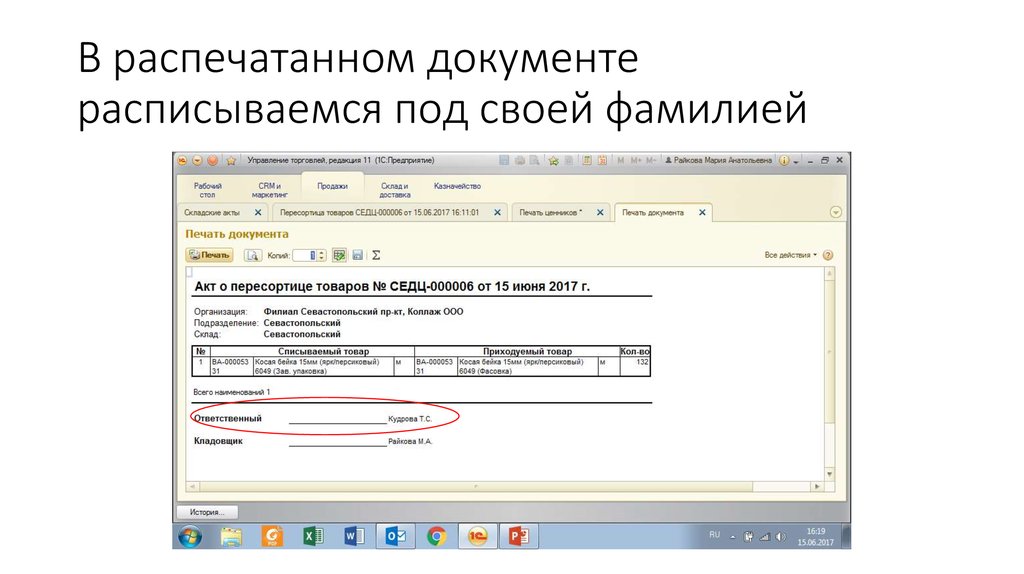Open the calculator icon in title bar
Viewport: 1024px width, 574px height.
click(x=587, y=161)
